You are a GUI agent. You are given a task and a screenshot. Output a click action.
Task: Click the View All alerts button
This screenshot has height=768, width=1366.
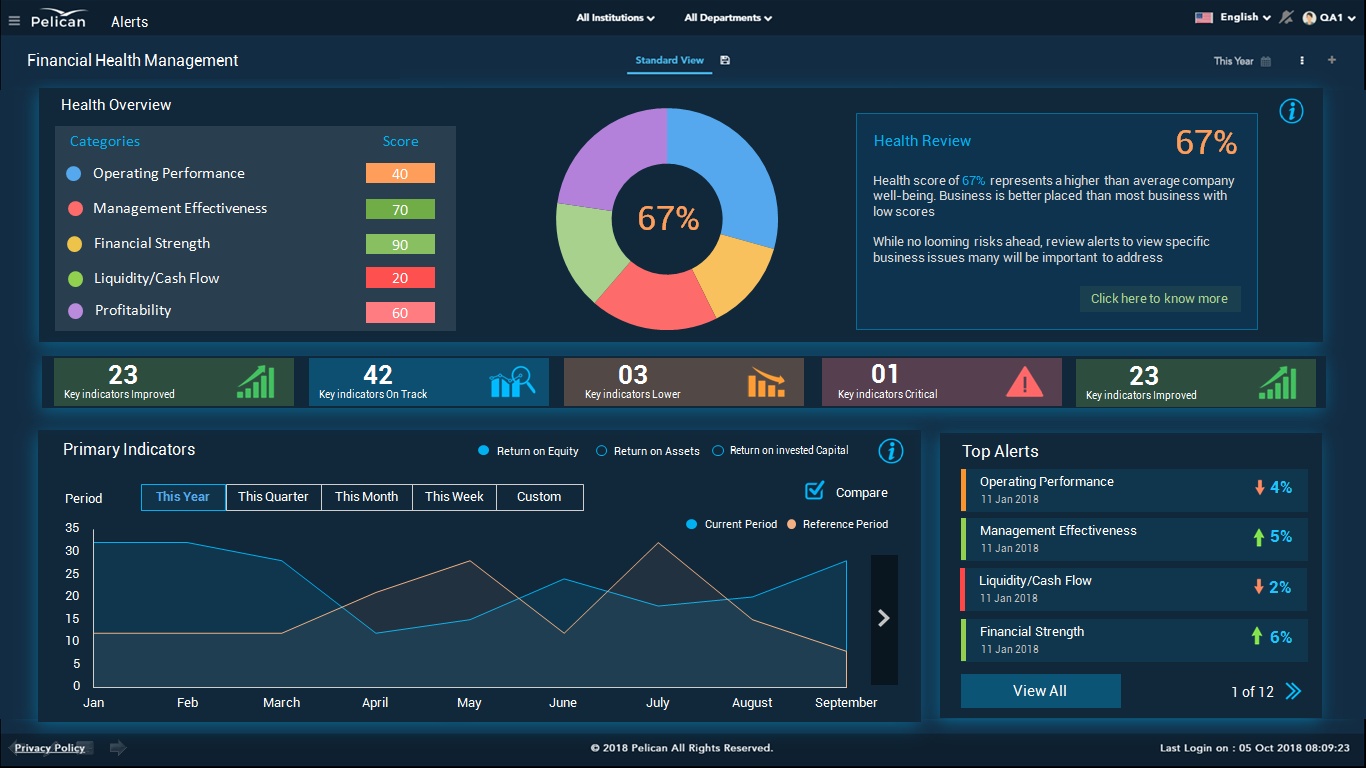pos(1040,691)
